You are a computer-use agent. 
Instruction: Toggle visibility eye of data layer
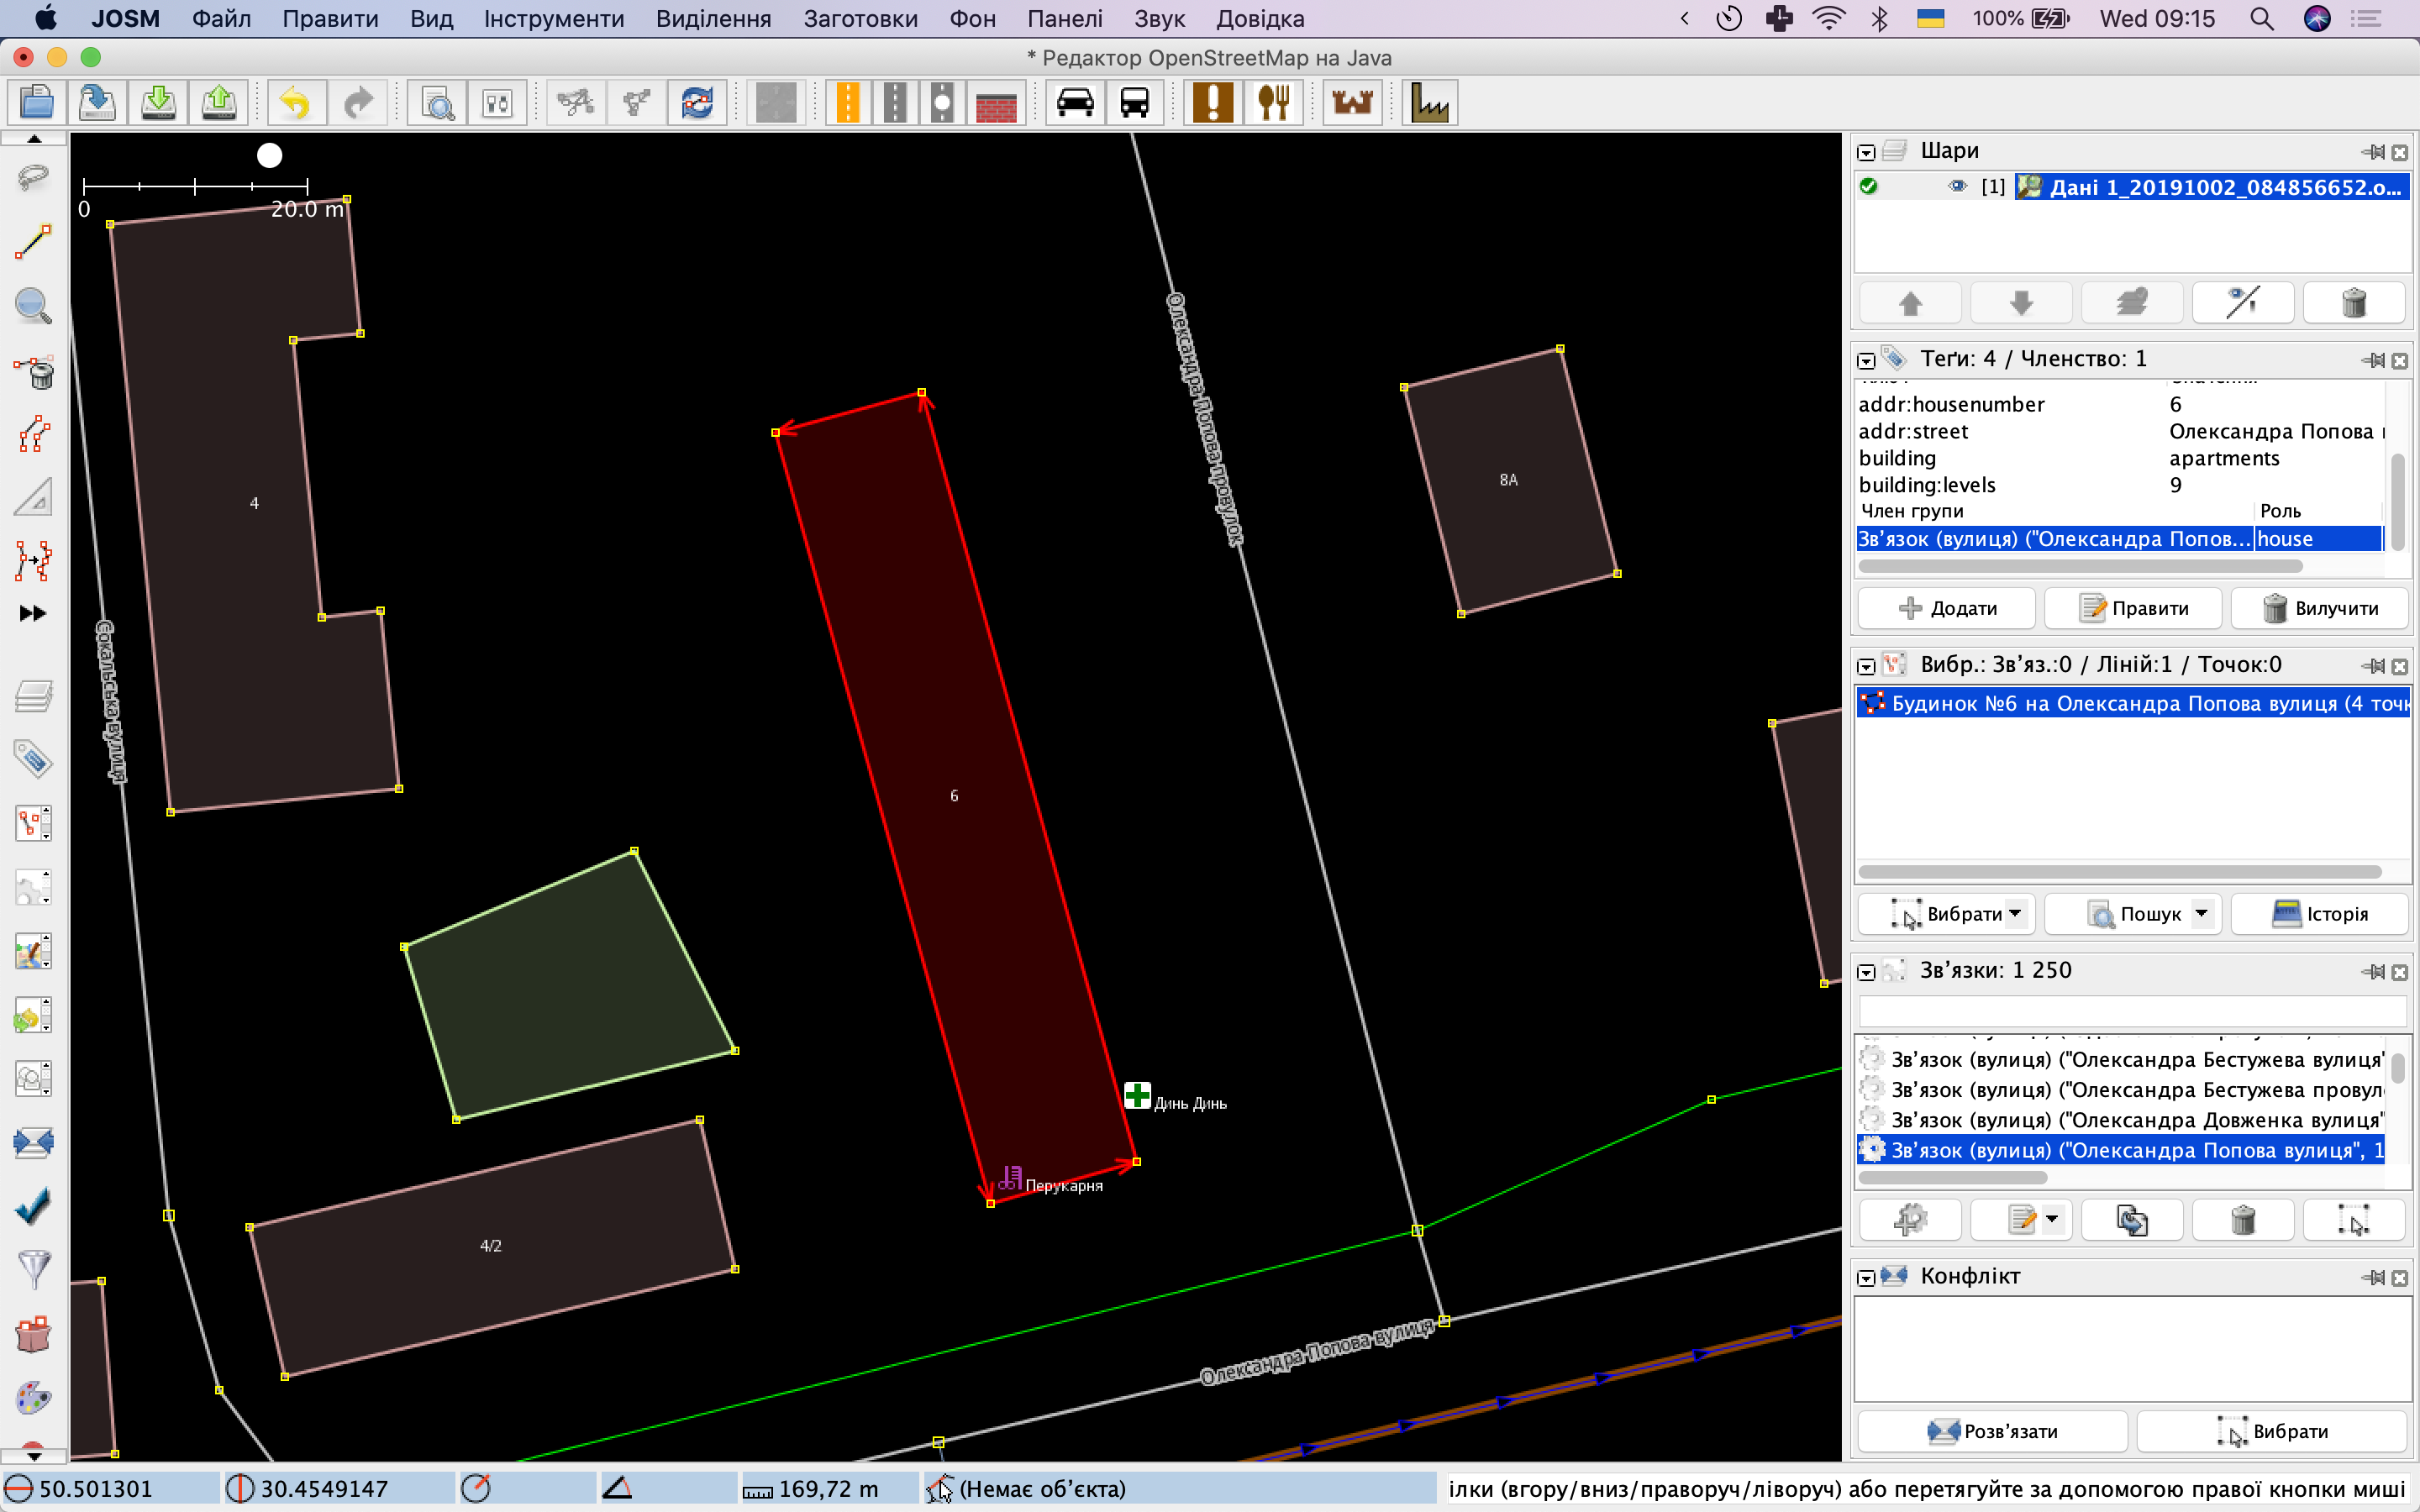[x=1958, y=187]
